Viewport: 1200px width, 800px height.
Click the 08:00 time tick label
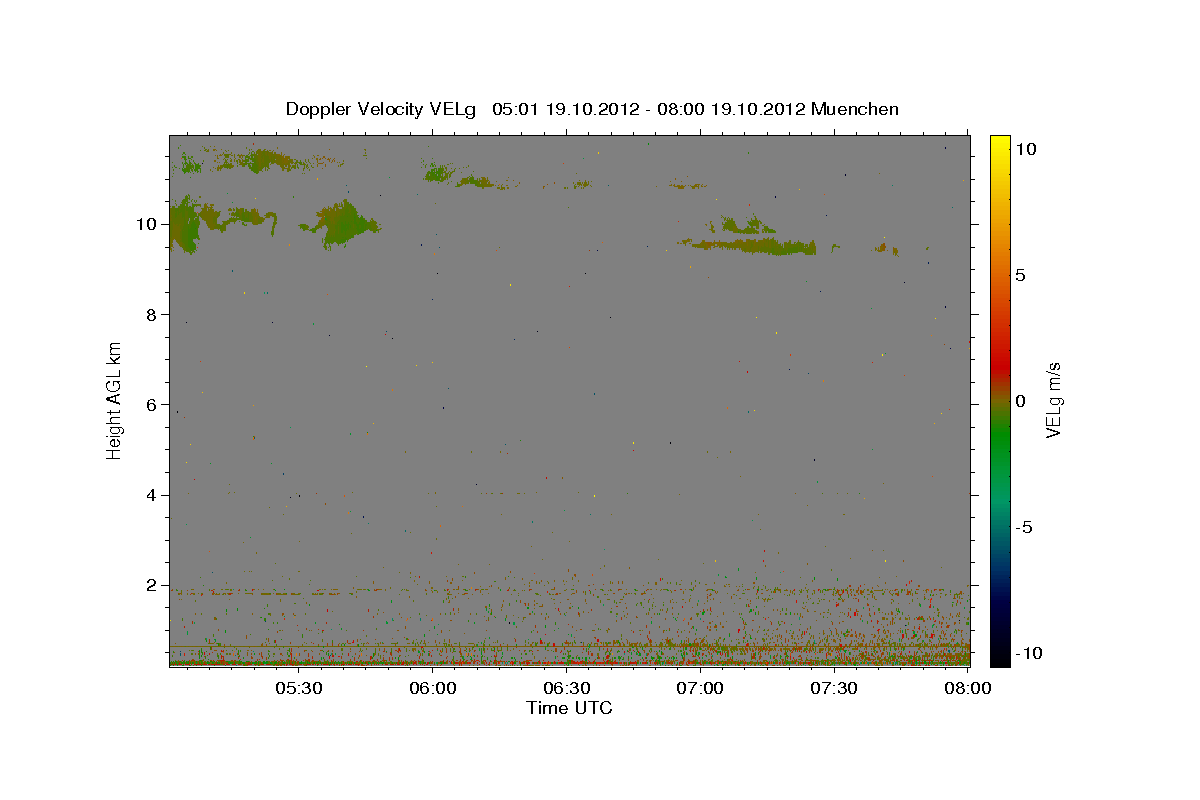pos(967,688)
